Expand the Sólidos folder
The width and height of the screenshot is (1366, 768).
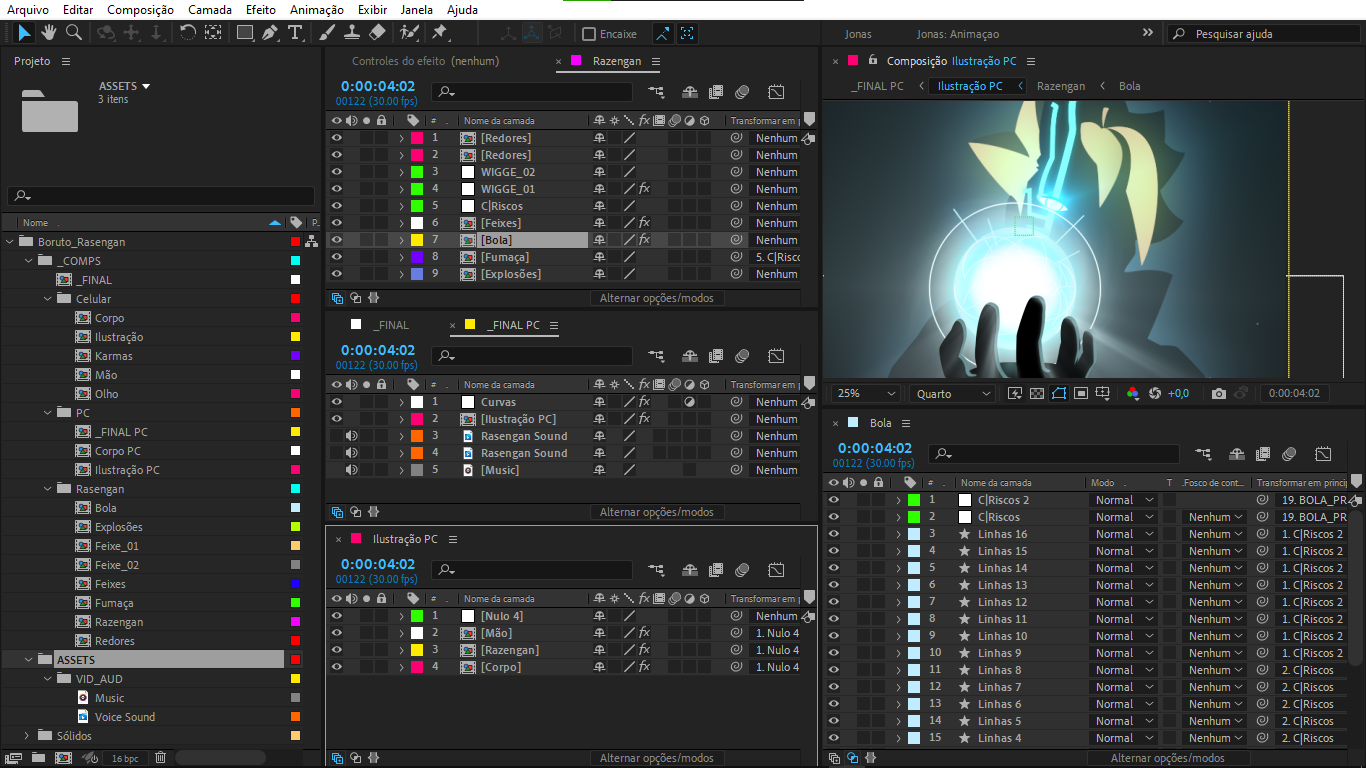29,736
